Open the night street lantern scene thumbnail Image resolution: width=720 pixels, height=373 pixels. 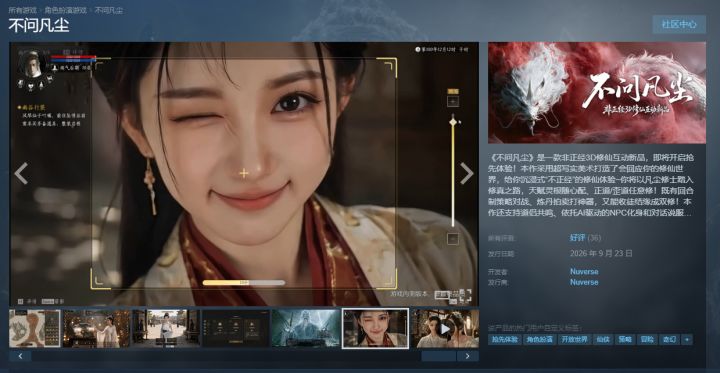coord(97,328)
